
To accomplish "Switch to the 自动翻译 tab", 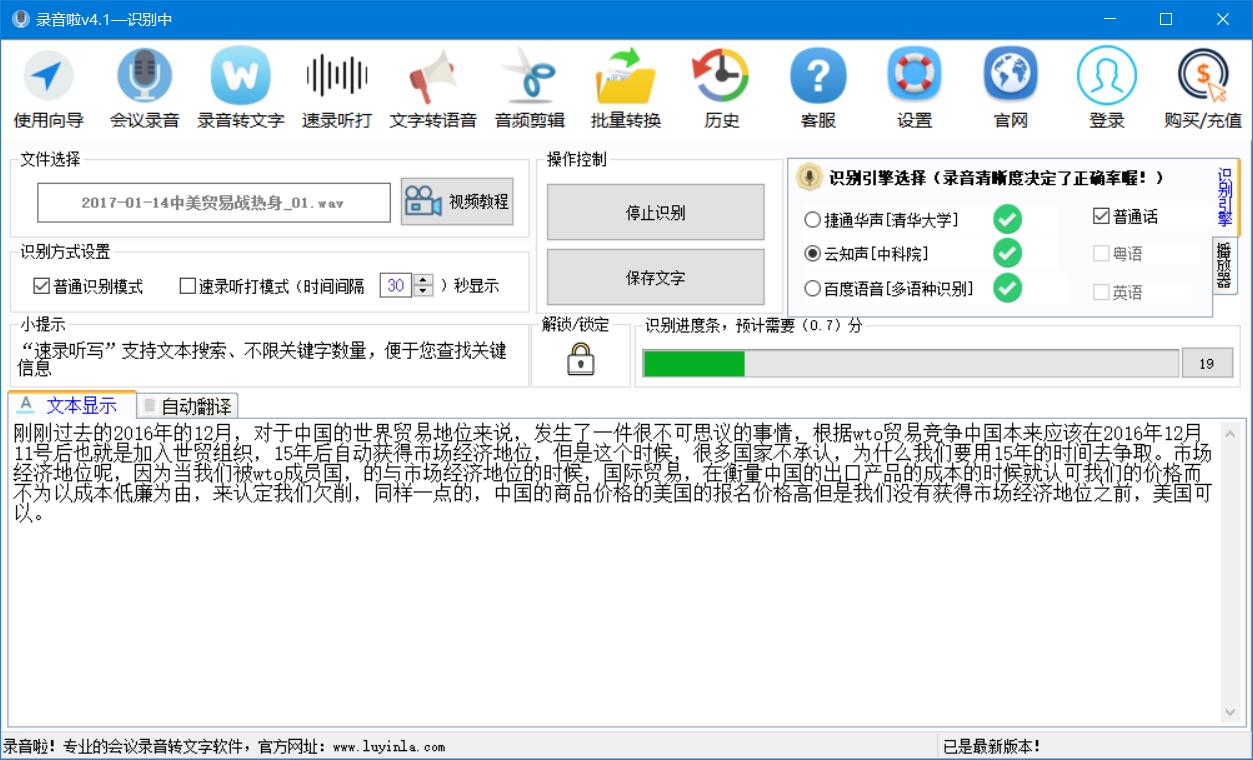I will click(x=187, y=406).
